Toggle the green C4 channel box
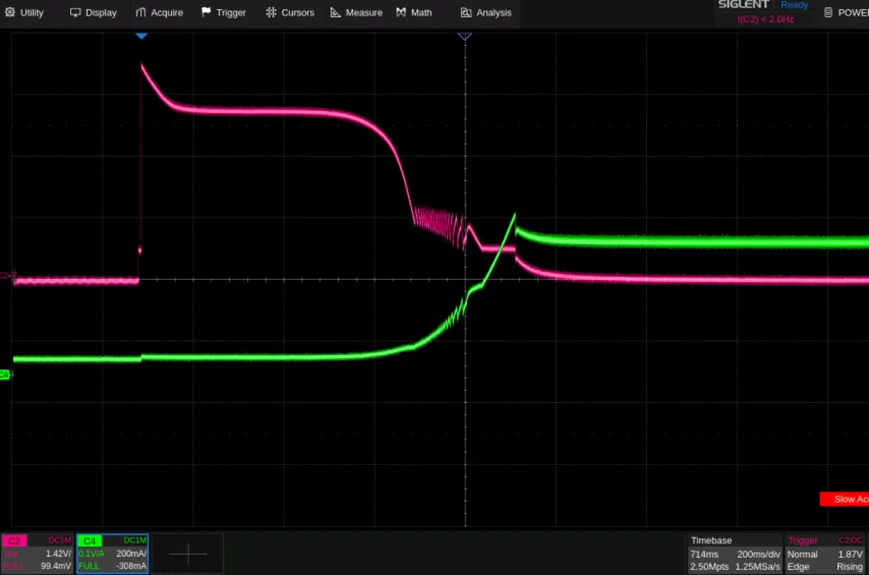Screen dimensions: 869x575 tap(112, 553)
